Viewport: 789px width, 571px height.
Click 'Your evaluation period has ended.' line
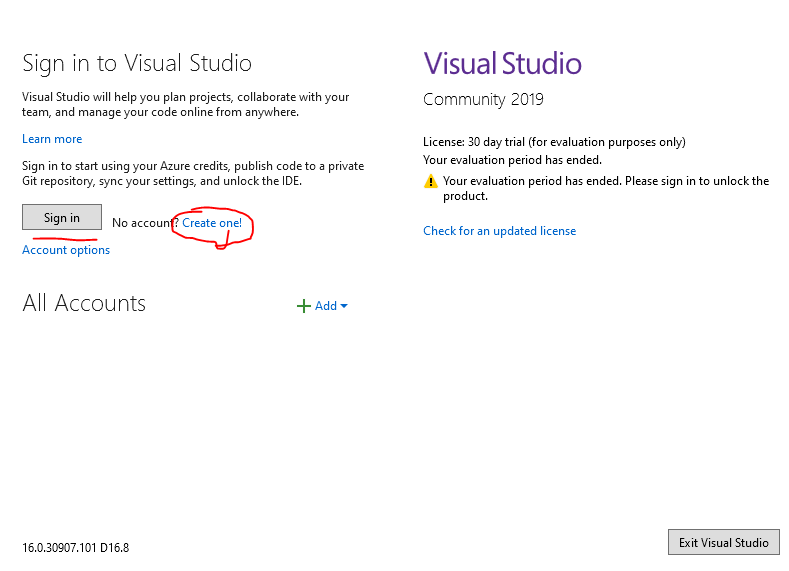point(512,160)
